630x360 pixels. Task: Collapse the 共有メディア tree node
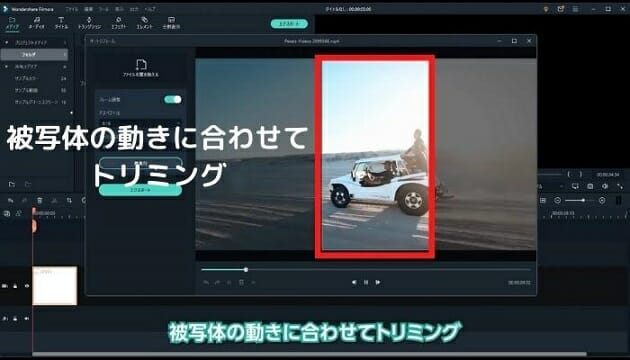point(6,66)
